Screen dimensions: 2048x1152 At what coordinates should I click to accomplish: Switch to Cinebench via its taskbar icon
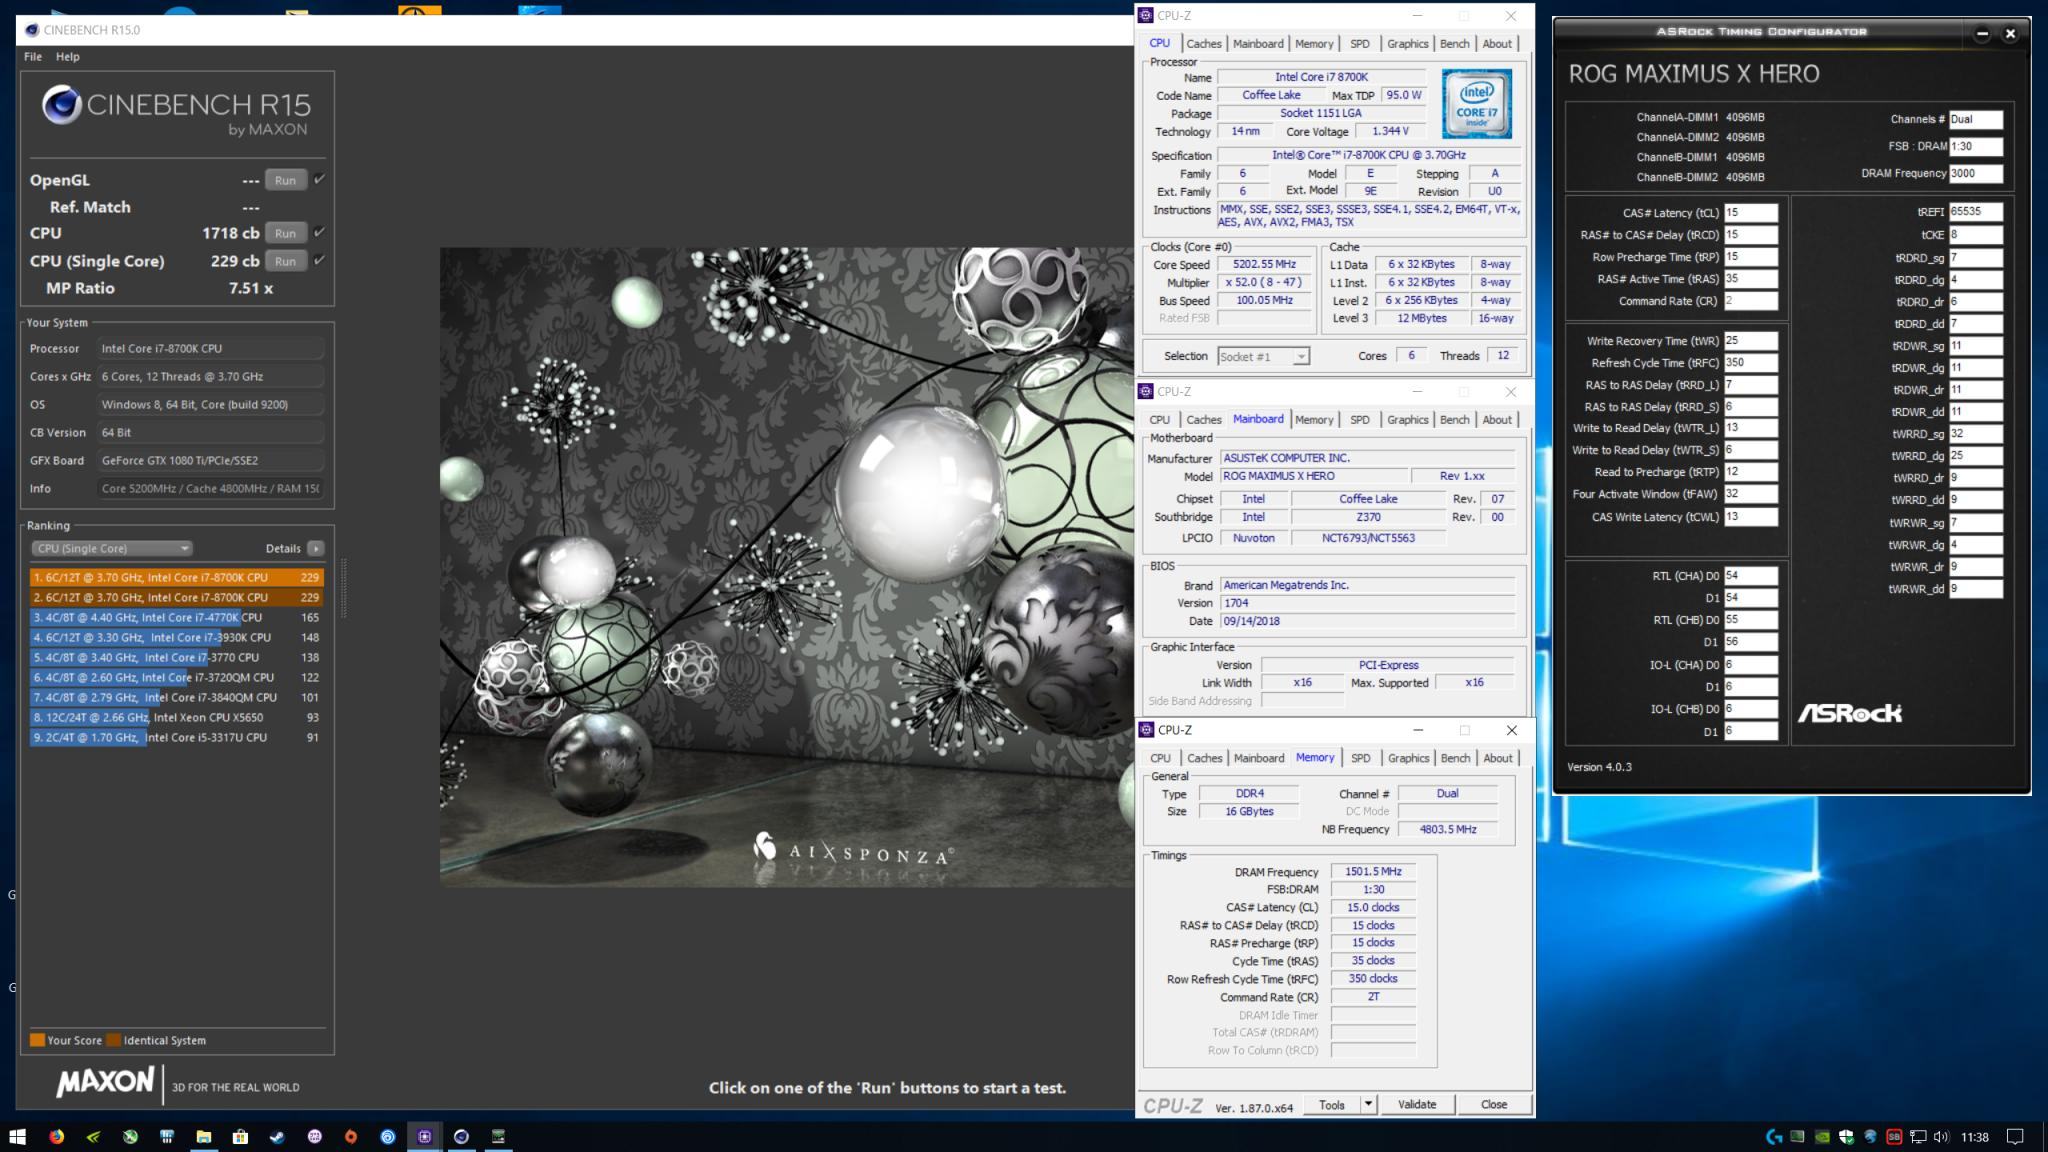click(x=461, y=1136)
